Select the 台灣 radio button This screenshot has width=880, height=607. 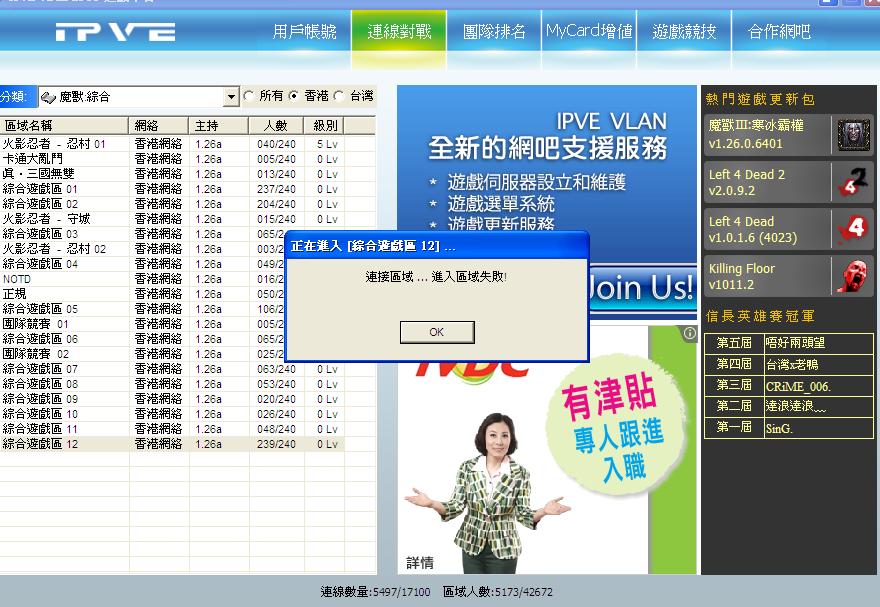pos(338,96)
